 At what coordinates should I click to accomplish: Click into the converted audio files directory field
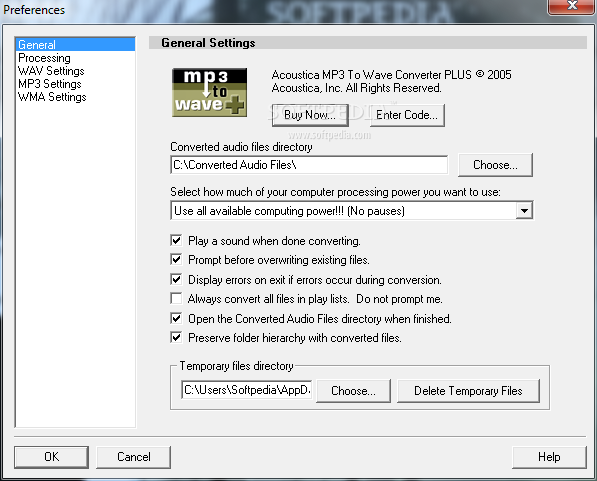coord(309,165)
